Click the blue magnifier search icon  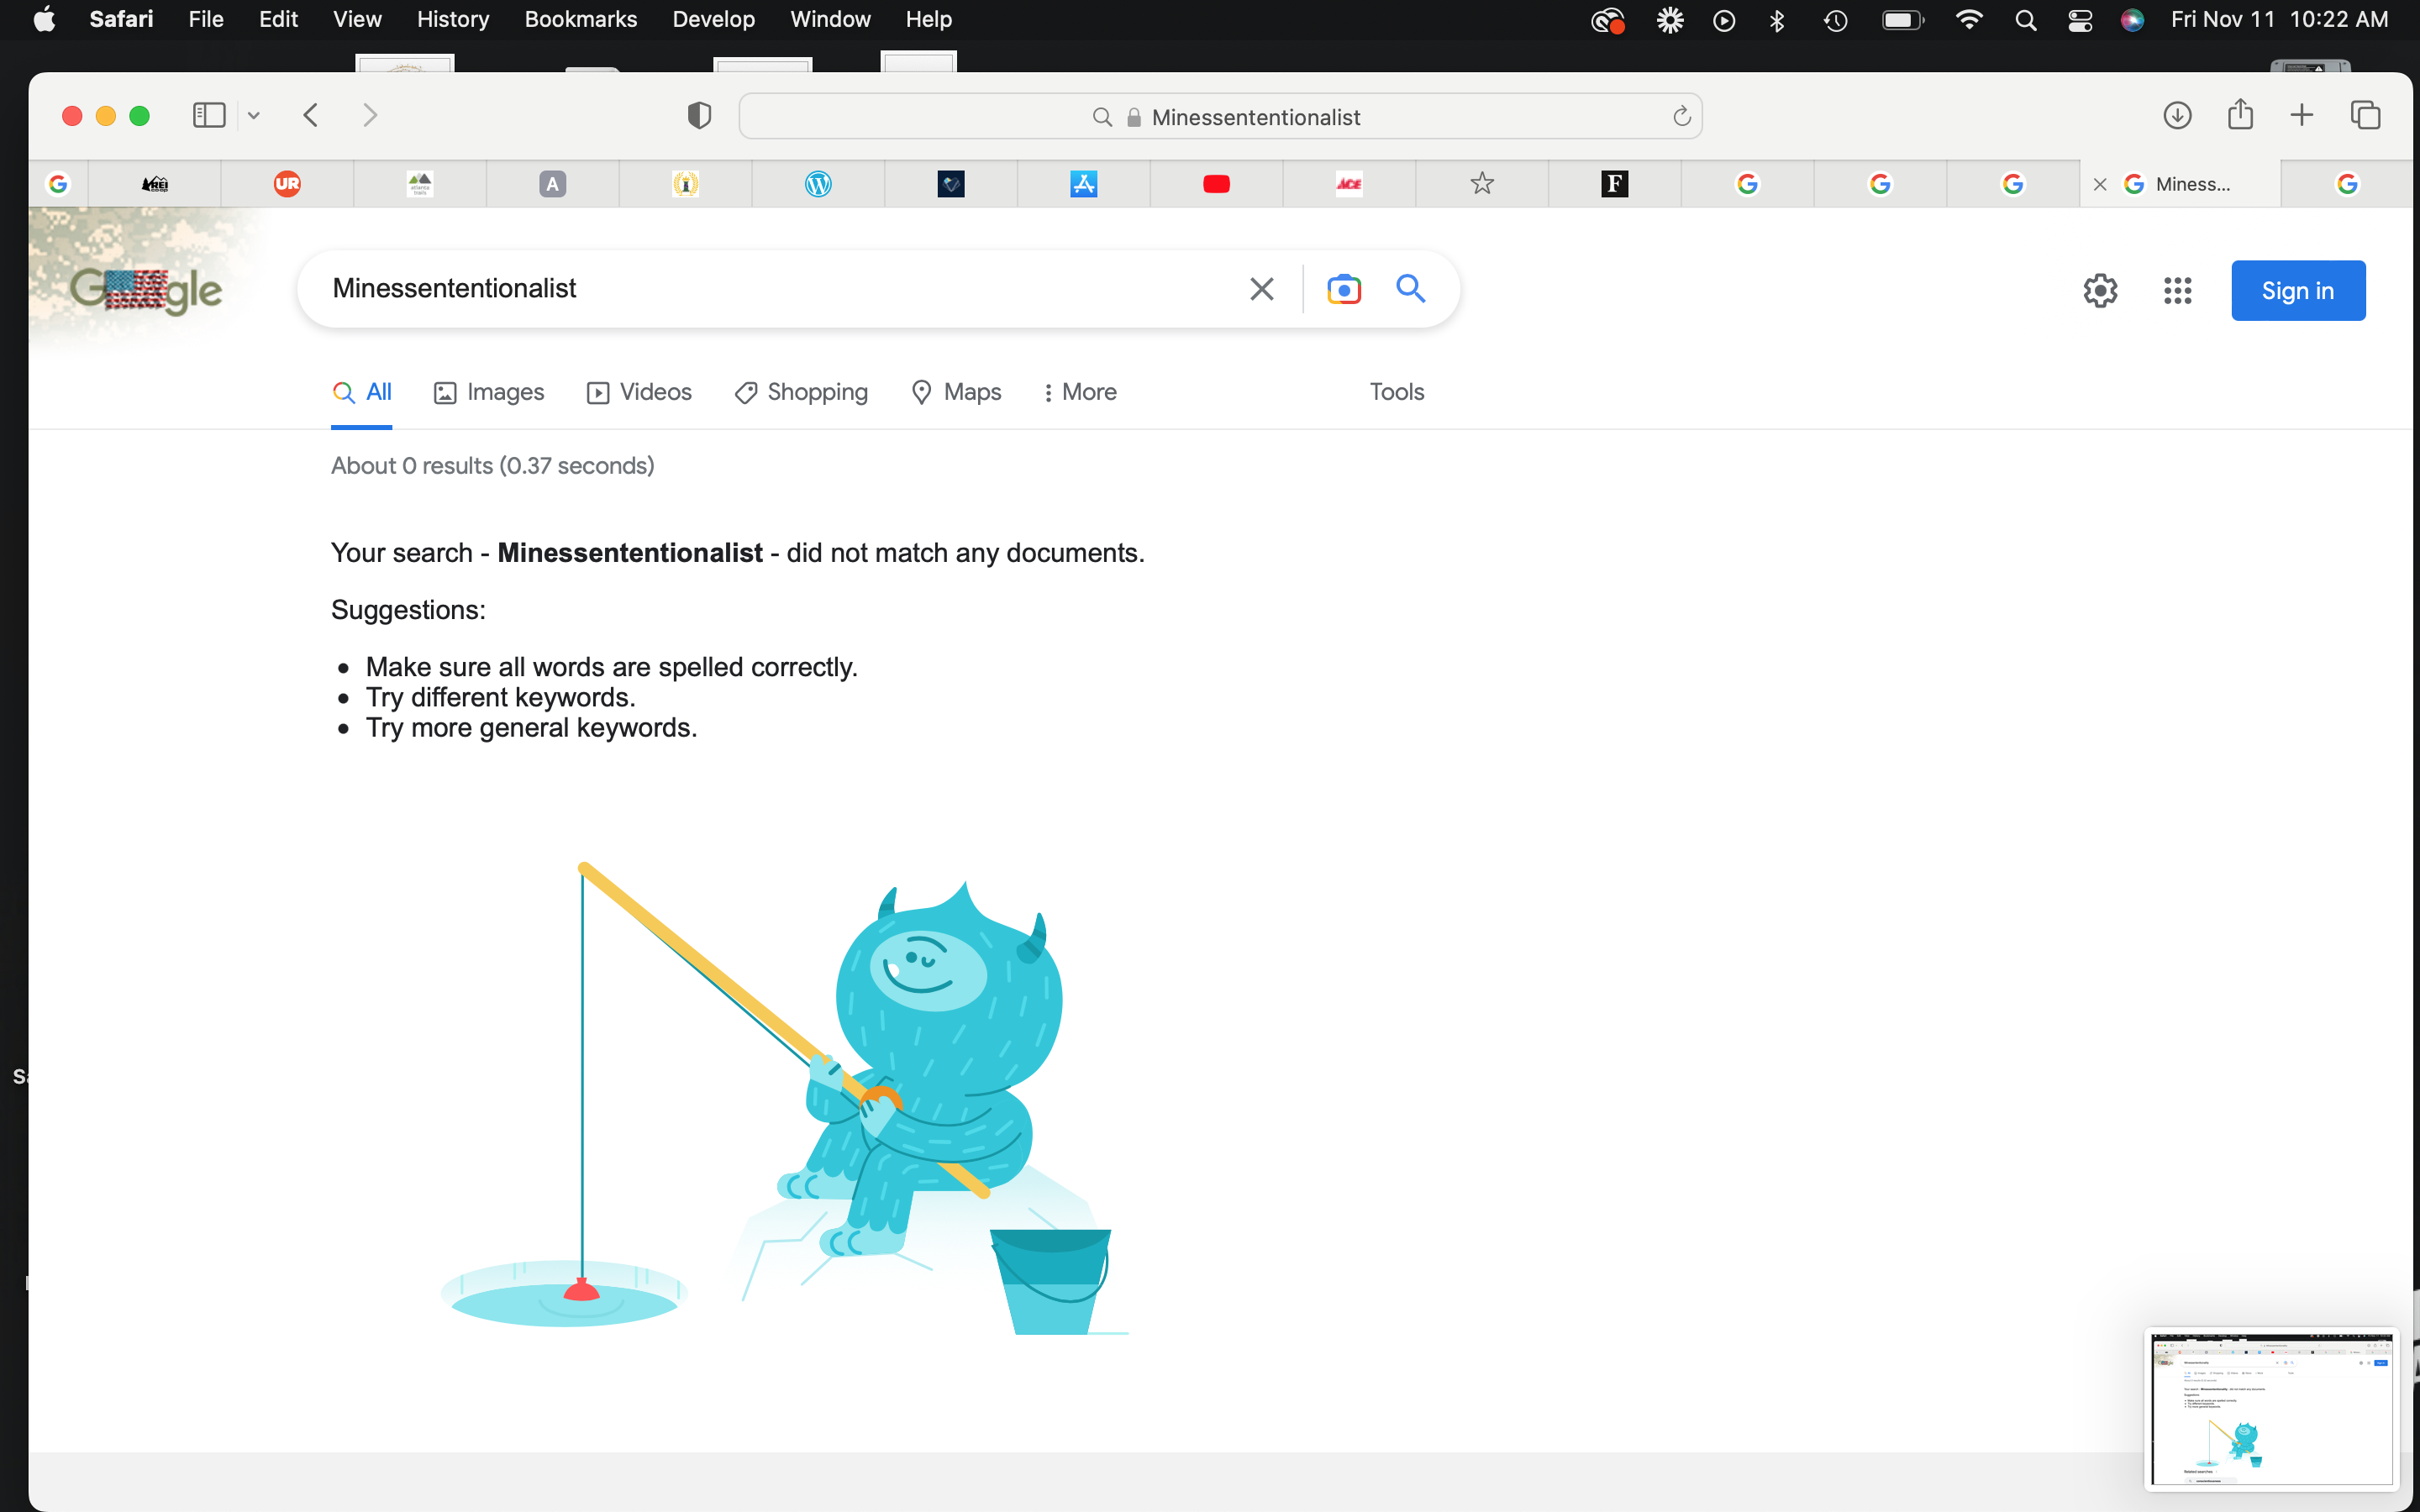point(1410,289)
